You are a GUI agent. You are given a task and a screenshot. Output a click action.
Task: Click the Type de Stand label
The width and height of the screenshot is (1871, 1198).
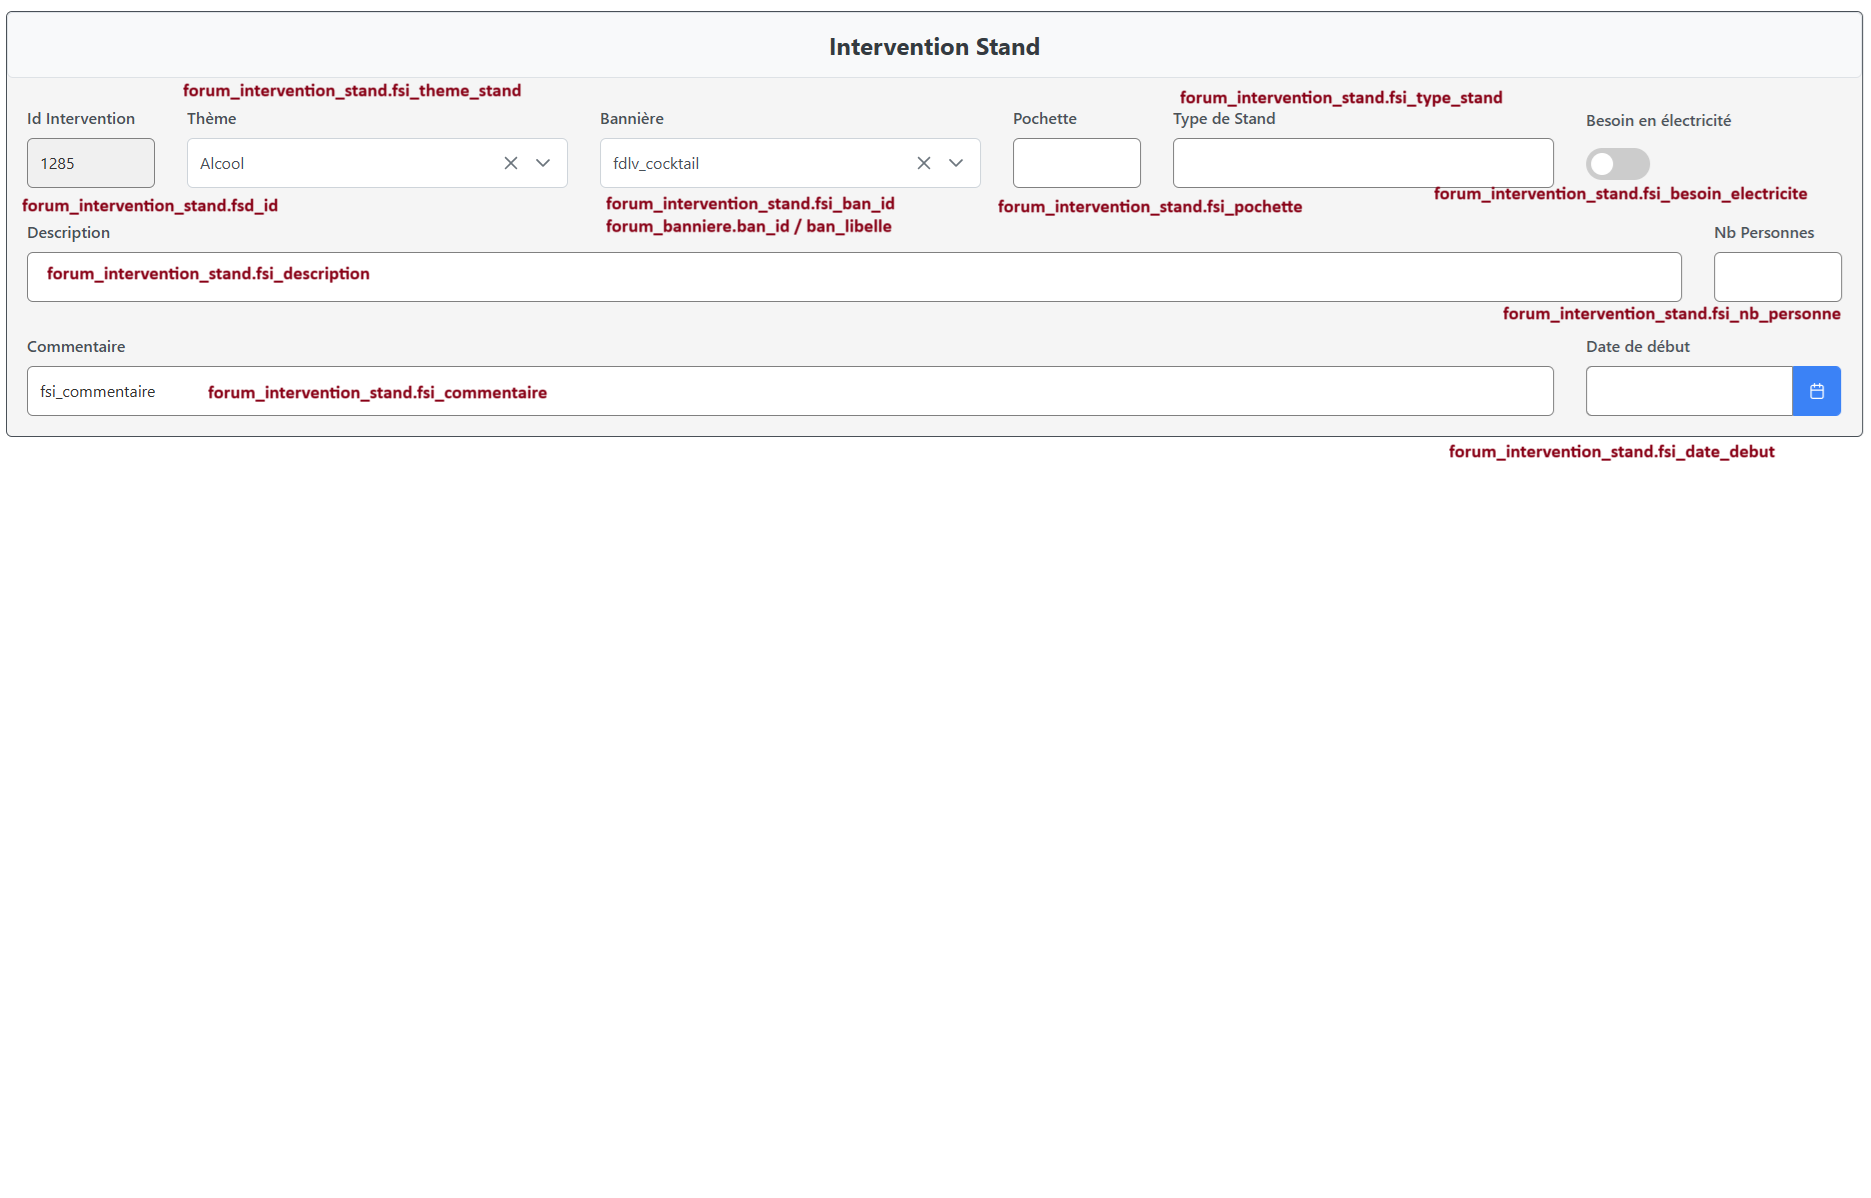1224,118
